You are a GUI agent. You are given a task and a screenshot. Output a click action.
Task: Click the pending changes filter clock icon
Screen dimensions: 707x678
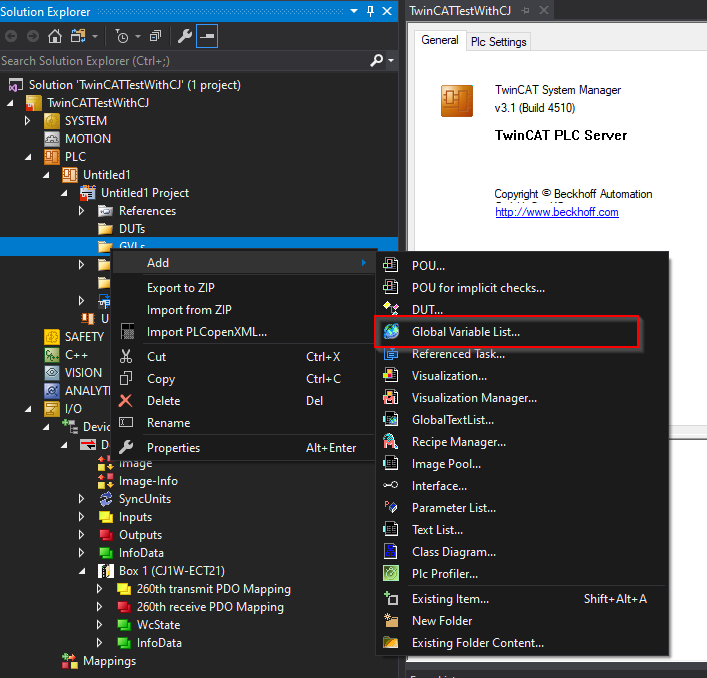tap(122, 36)
